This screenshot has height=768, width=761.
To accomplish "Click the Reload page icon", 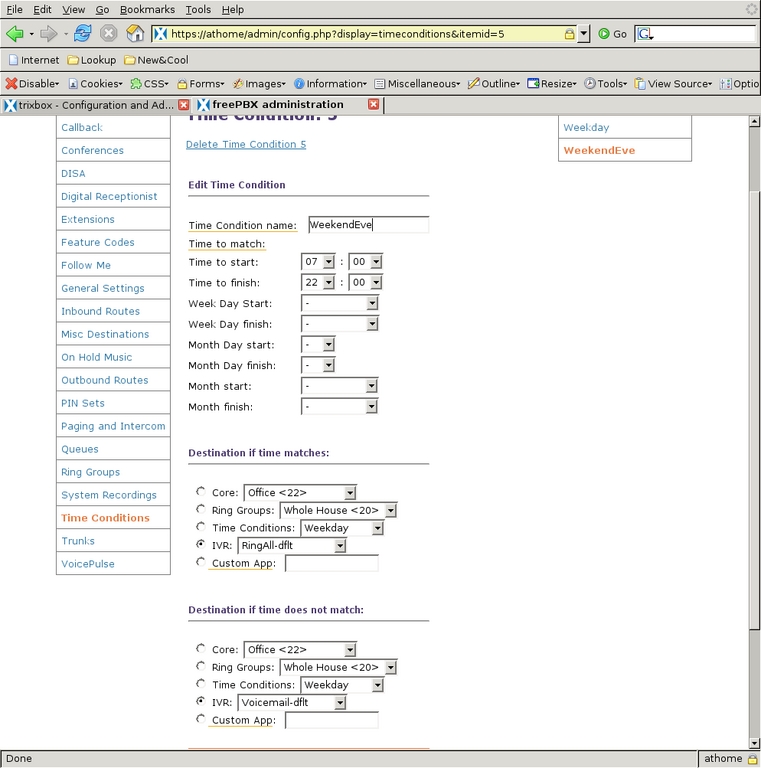I will tap(83, 33).
